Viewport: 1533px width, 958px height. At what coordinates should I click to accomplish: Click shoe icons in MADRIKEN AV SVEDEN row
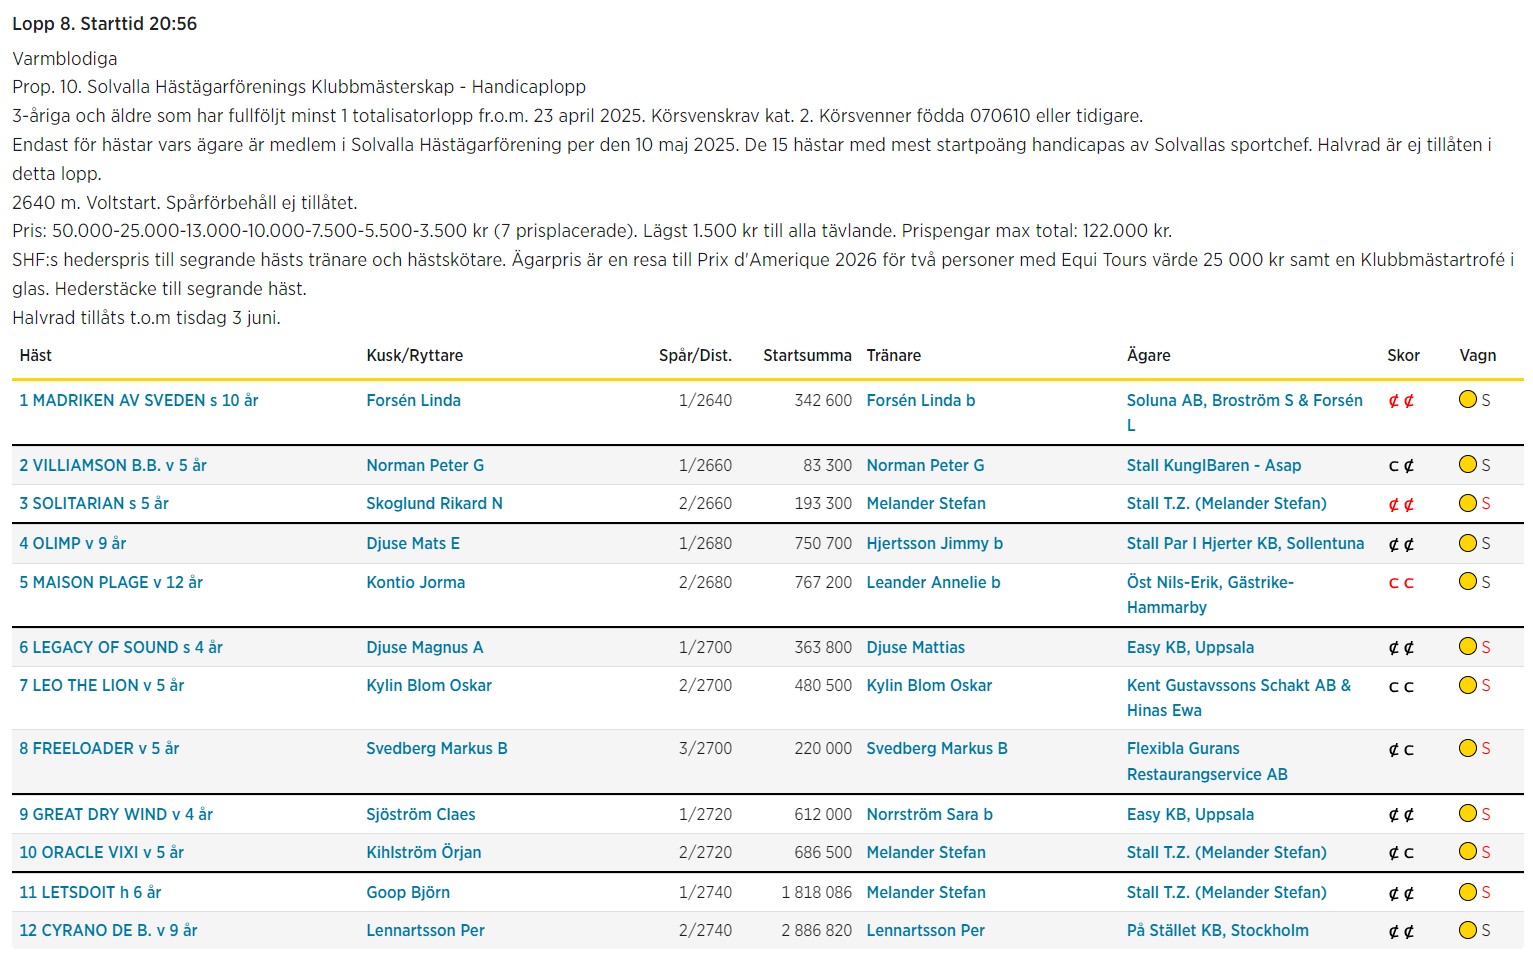pyautogui.click(x=1401, y=401)
